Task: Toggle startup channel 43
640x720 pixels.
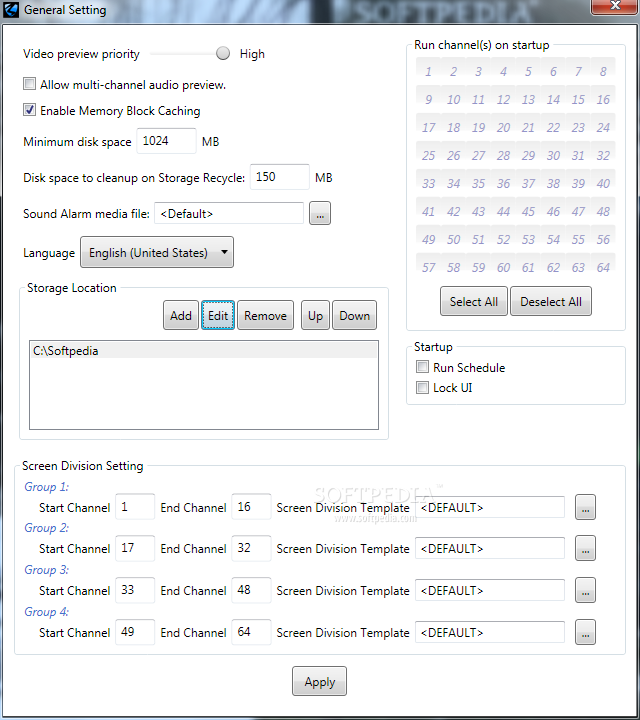Action: pyautogui.click(x=478, y=211)
